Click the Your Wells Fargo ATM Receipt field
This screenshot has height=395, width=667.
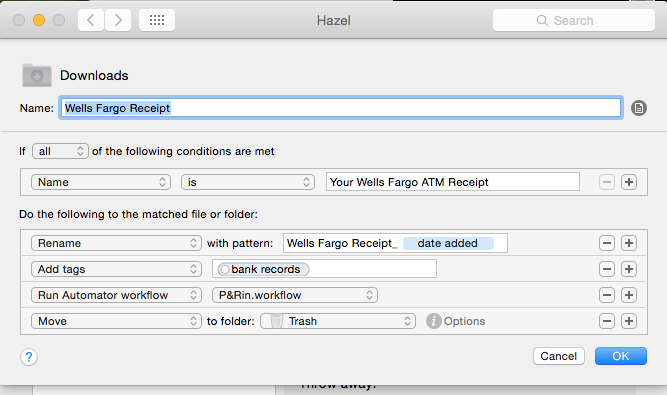click(453, 182)
